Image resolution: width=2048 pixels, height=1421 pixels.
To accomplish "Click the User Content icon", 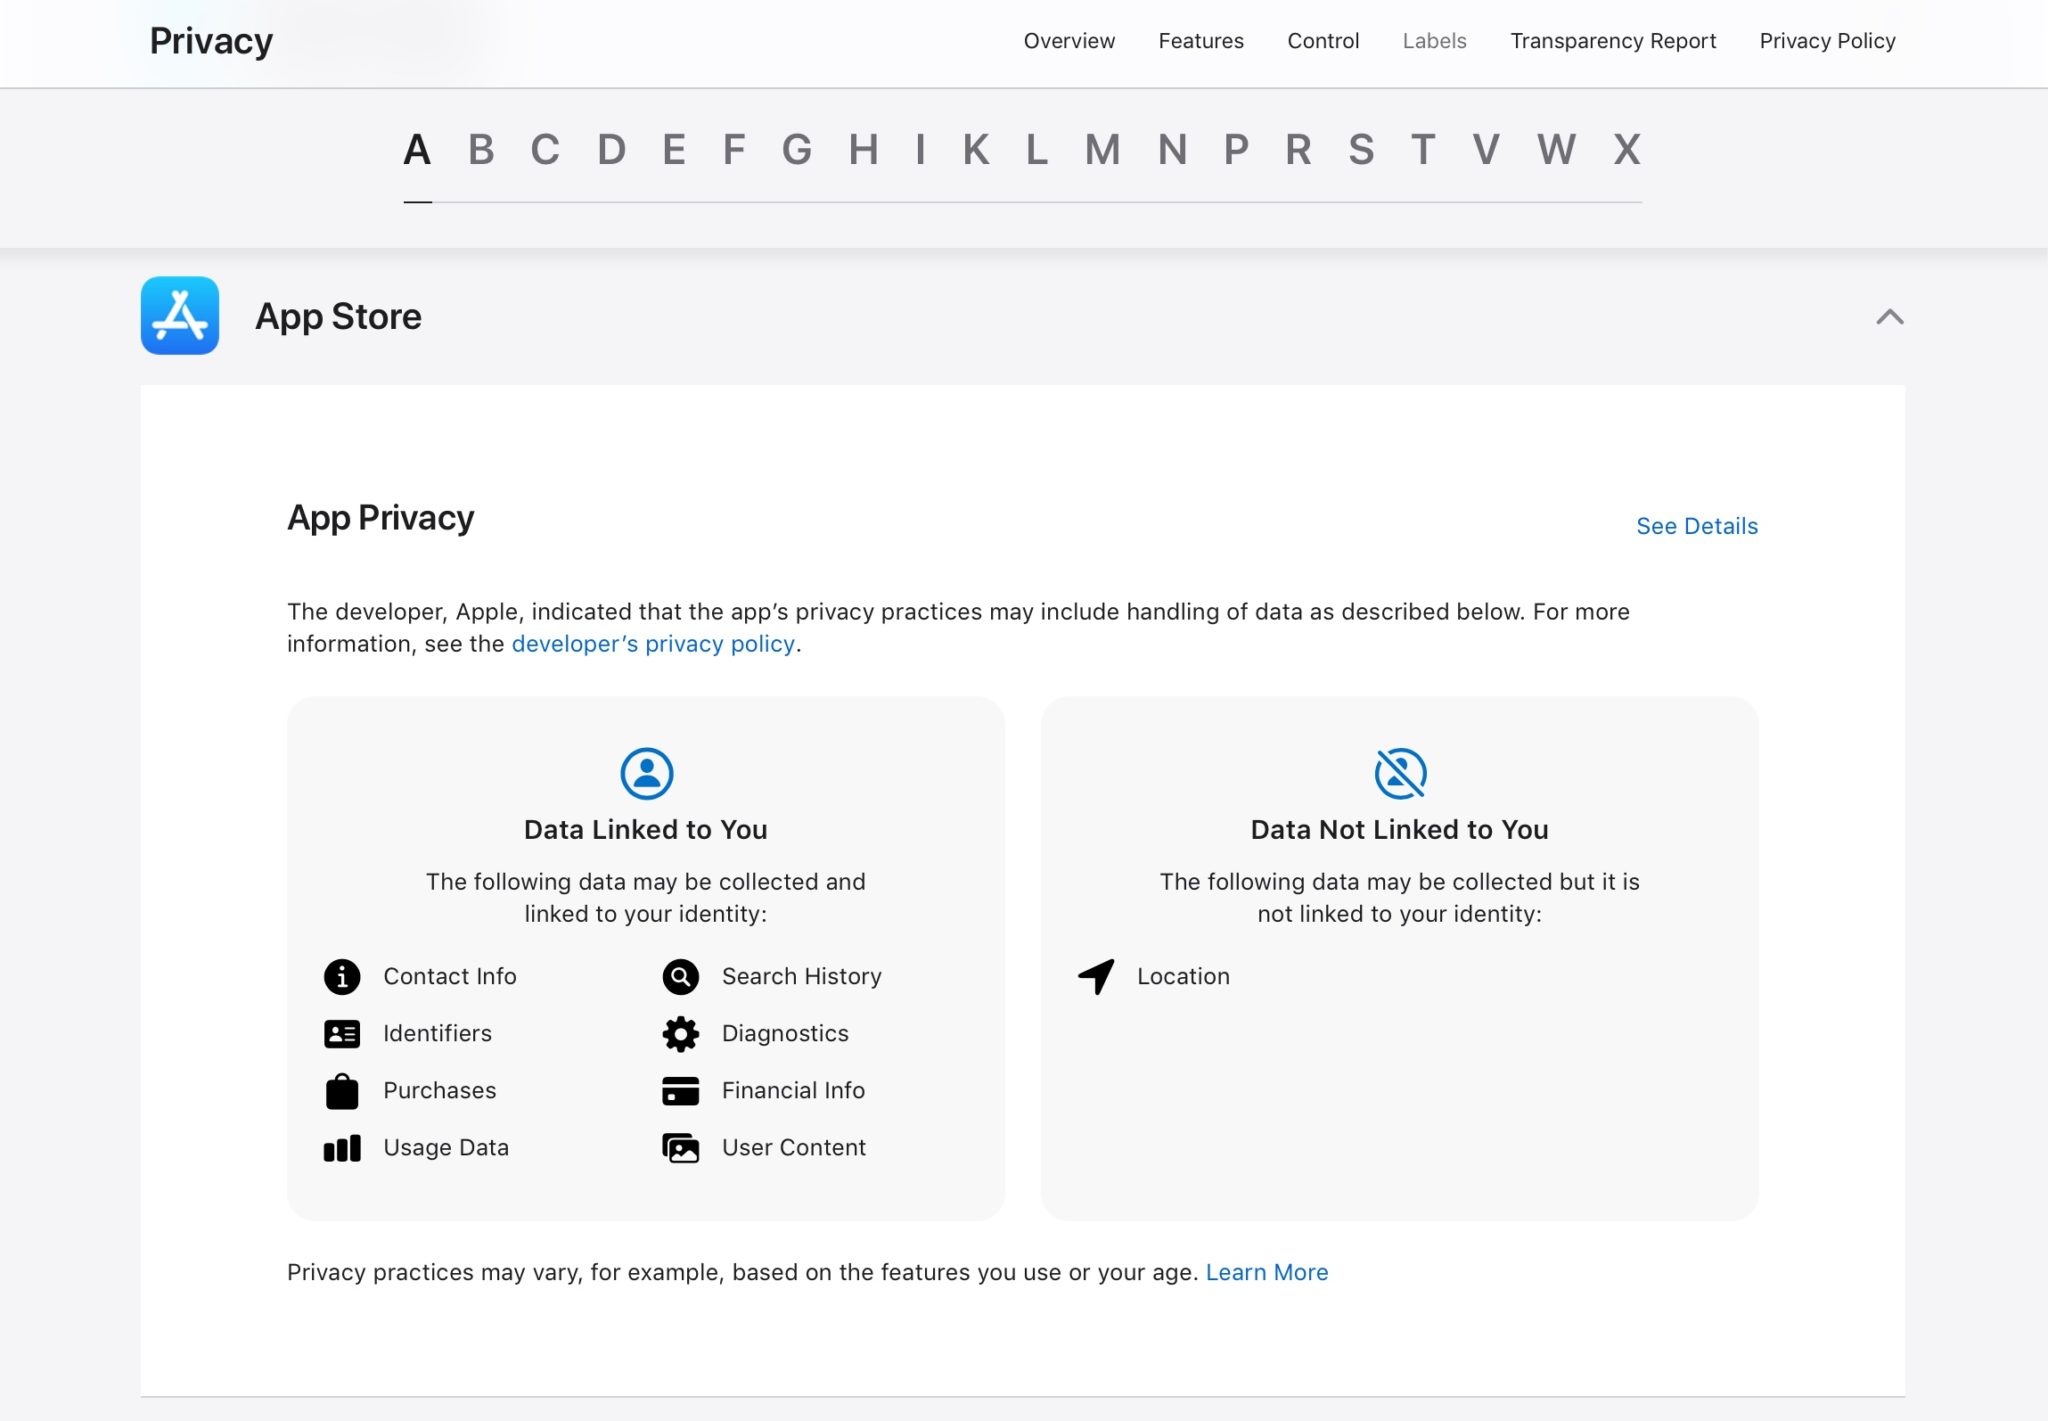I will click(680, 1147).
